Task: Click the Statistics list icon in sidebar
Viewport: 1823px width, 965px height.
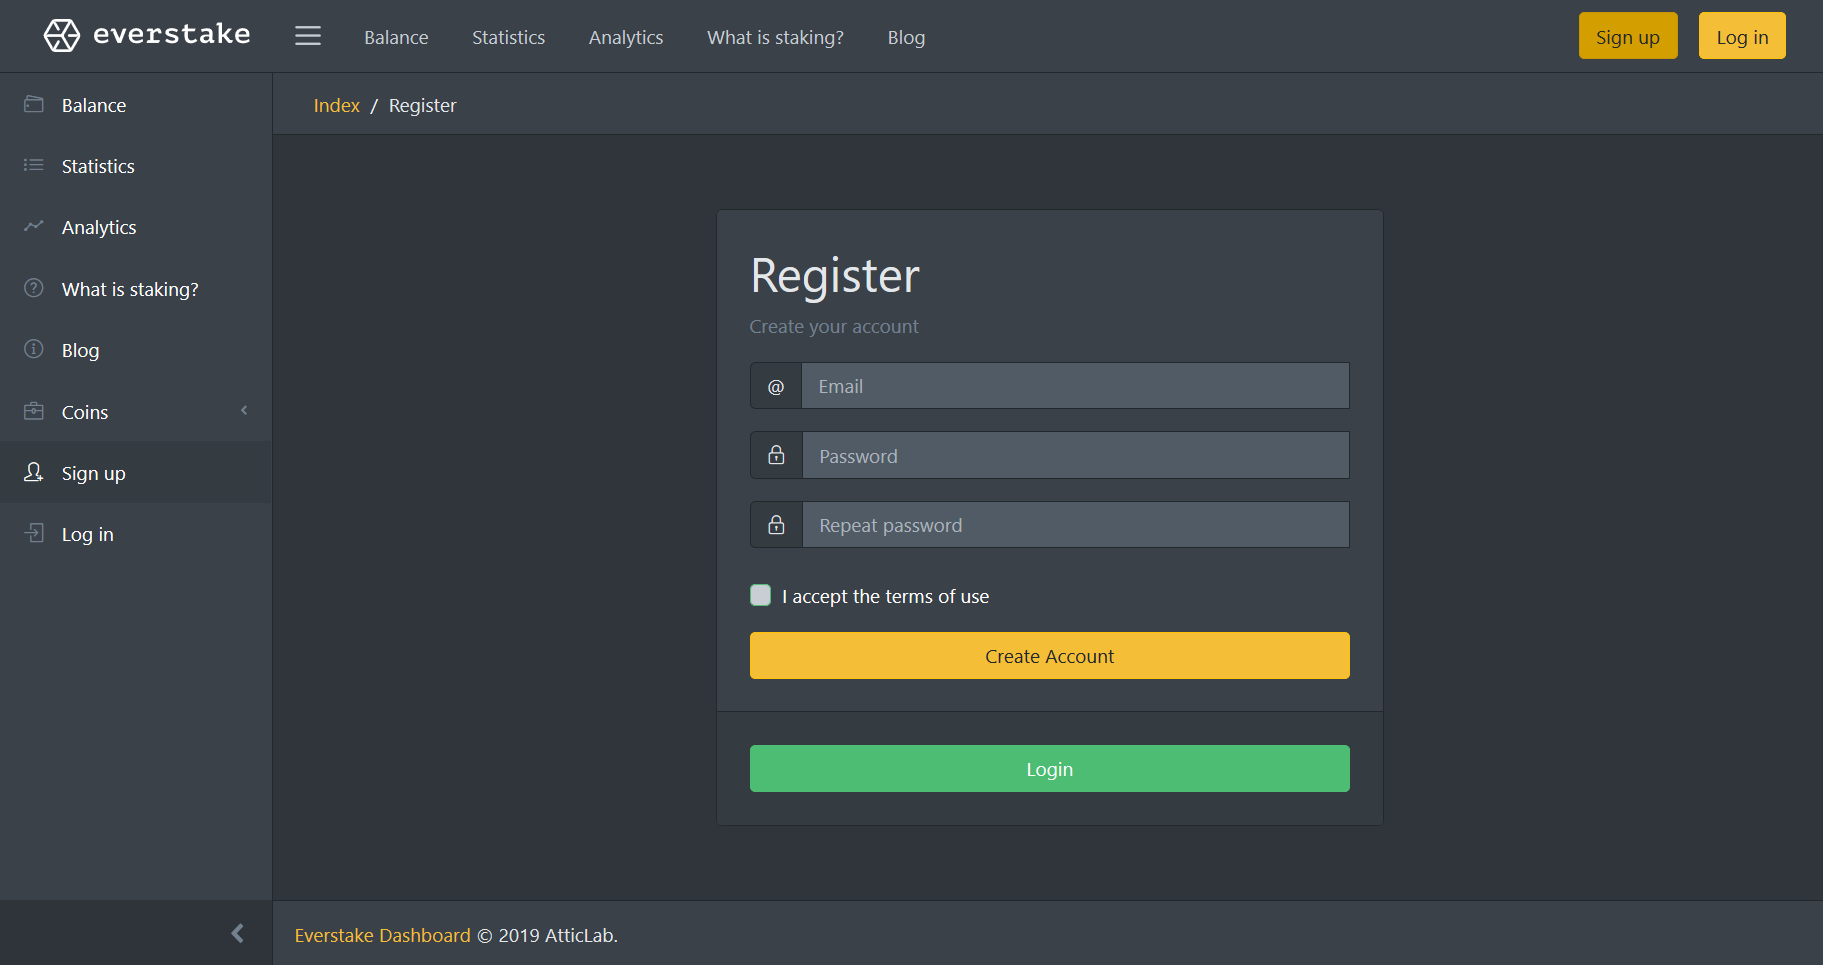Action: [34, 165]
